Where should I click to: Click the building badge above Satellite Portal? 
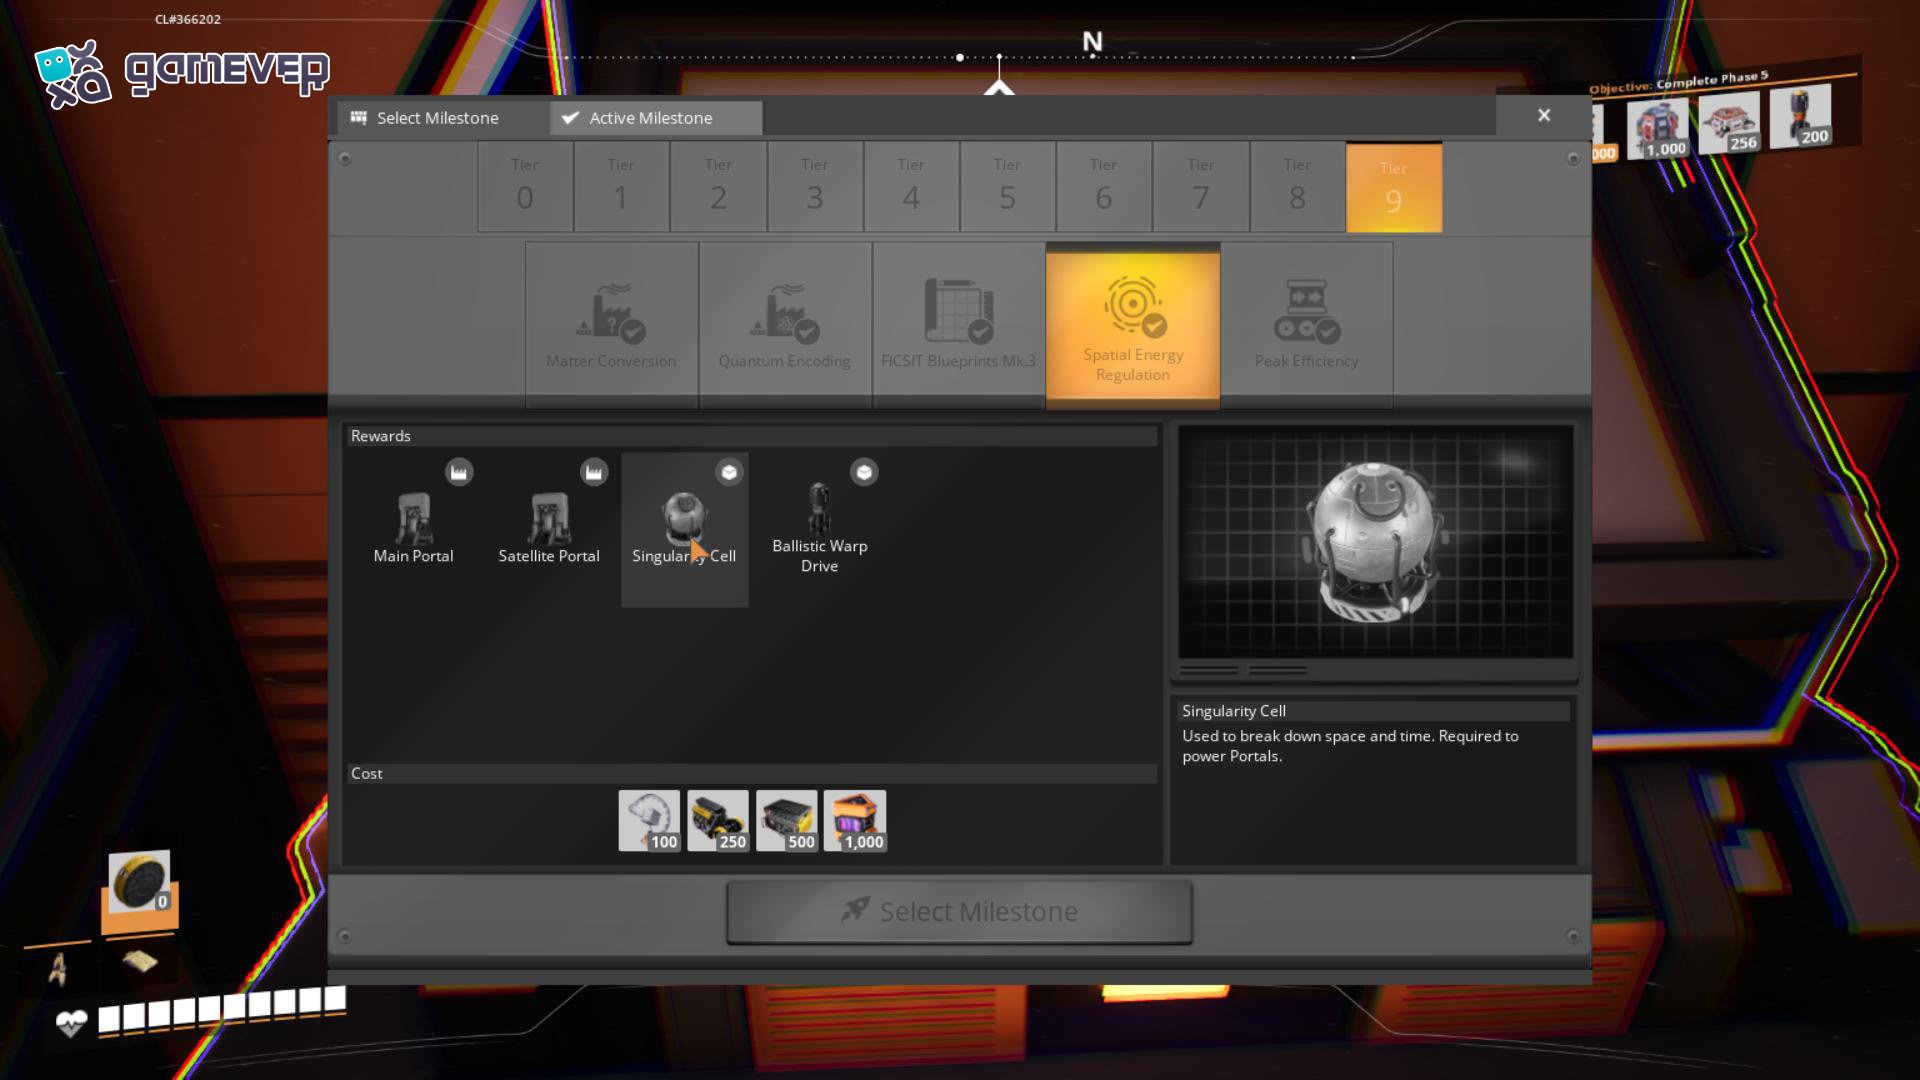point(594,472)
